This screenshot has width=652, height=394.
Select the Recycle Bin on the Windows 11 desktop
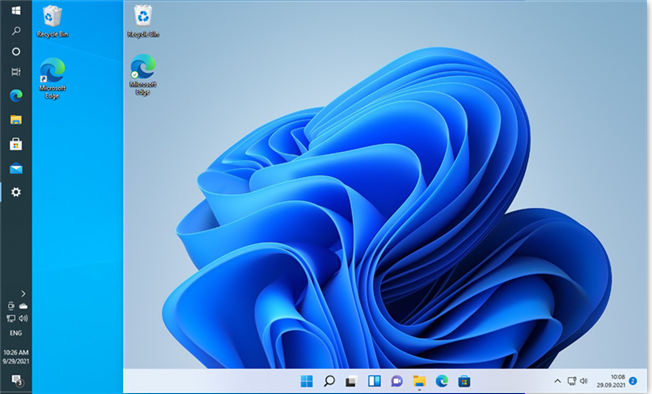click(143, 22)
